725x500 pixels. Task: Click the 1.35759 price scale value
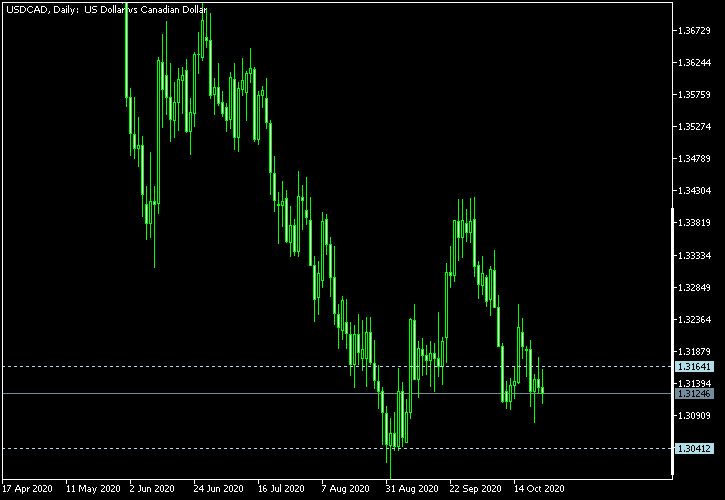(694, 95)
